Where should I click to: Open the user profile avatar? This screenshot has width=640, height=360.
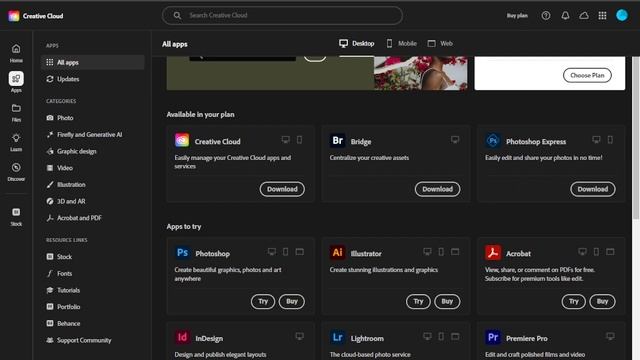pyautogui.click(x=622, y=16)
